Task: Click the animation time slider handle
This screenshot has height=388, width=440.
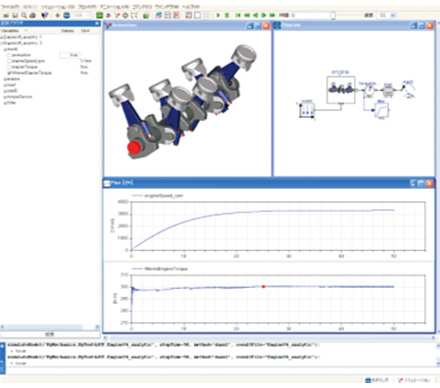Action: click(333, 15)
